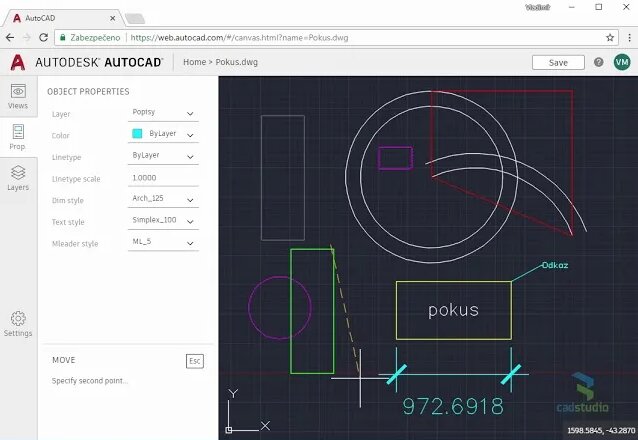The image size is (638, 440).
Task: Open the Layers sidebar panel
Action: [18, 178]
